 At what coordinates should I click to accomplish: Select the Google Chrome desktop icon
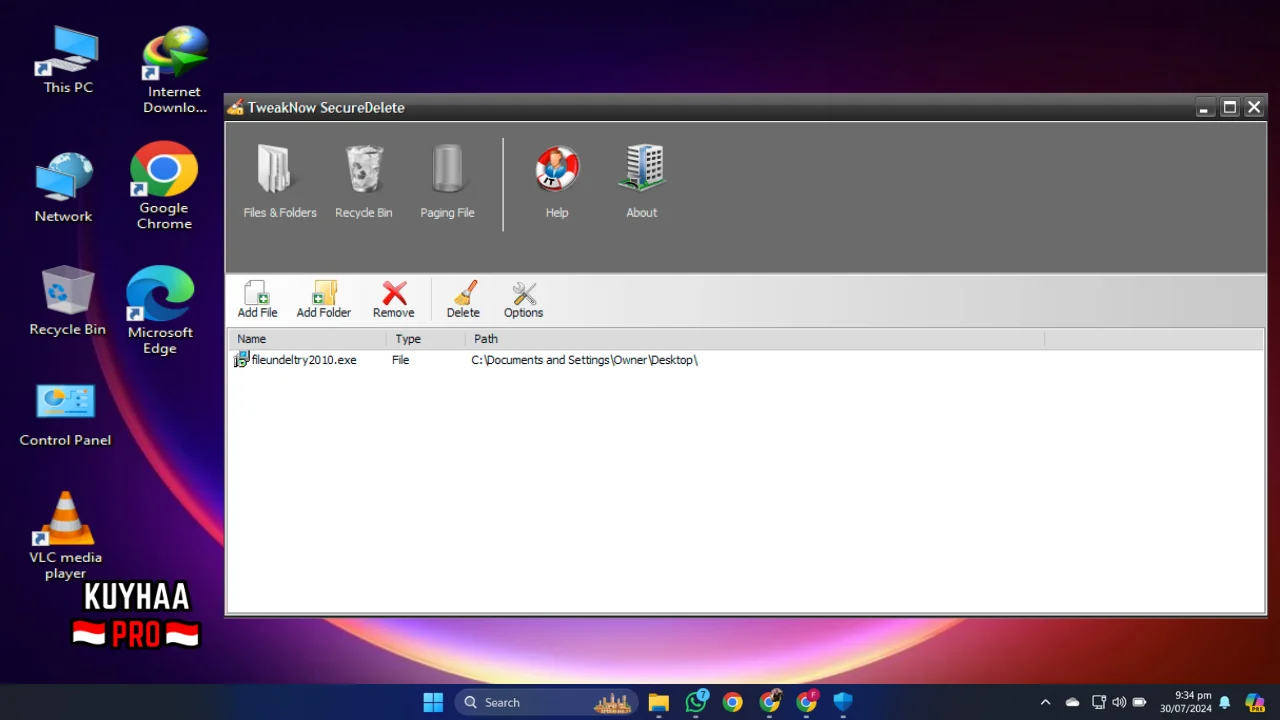pyautogui.click(x=164, y=186)
